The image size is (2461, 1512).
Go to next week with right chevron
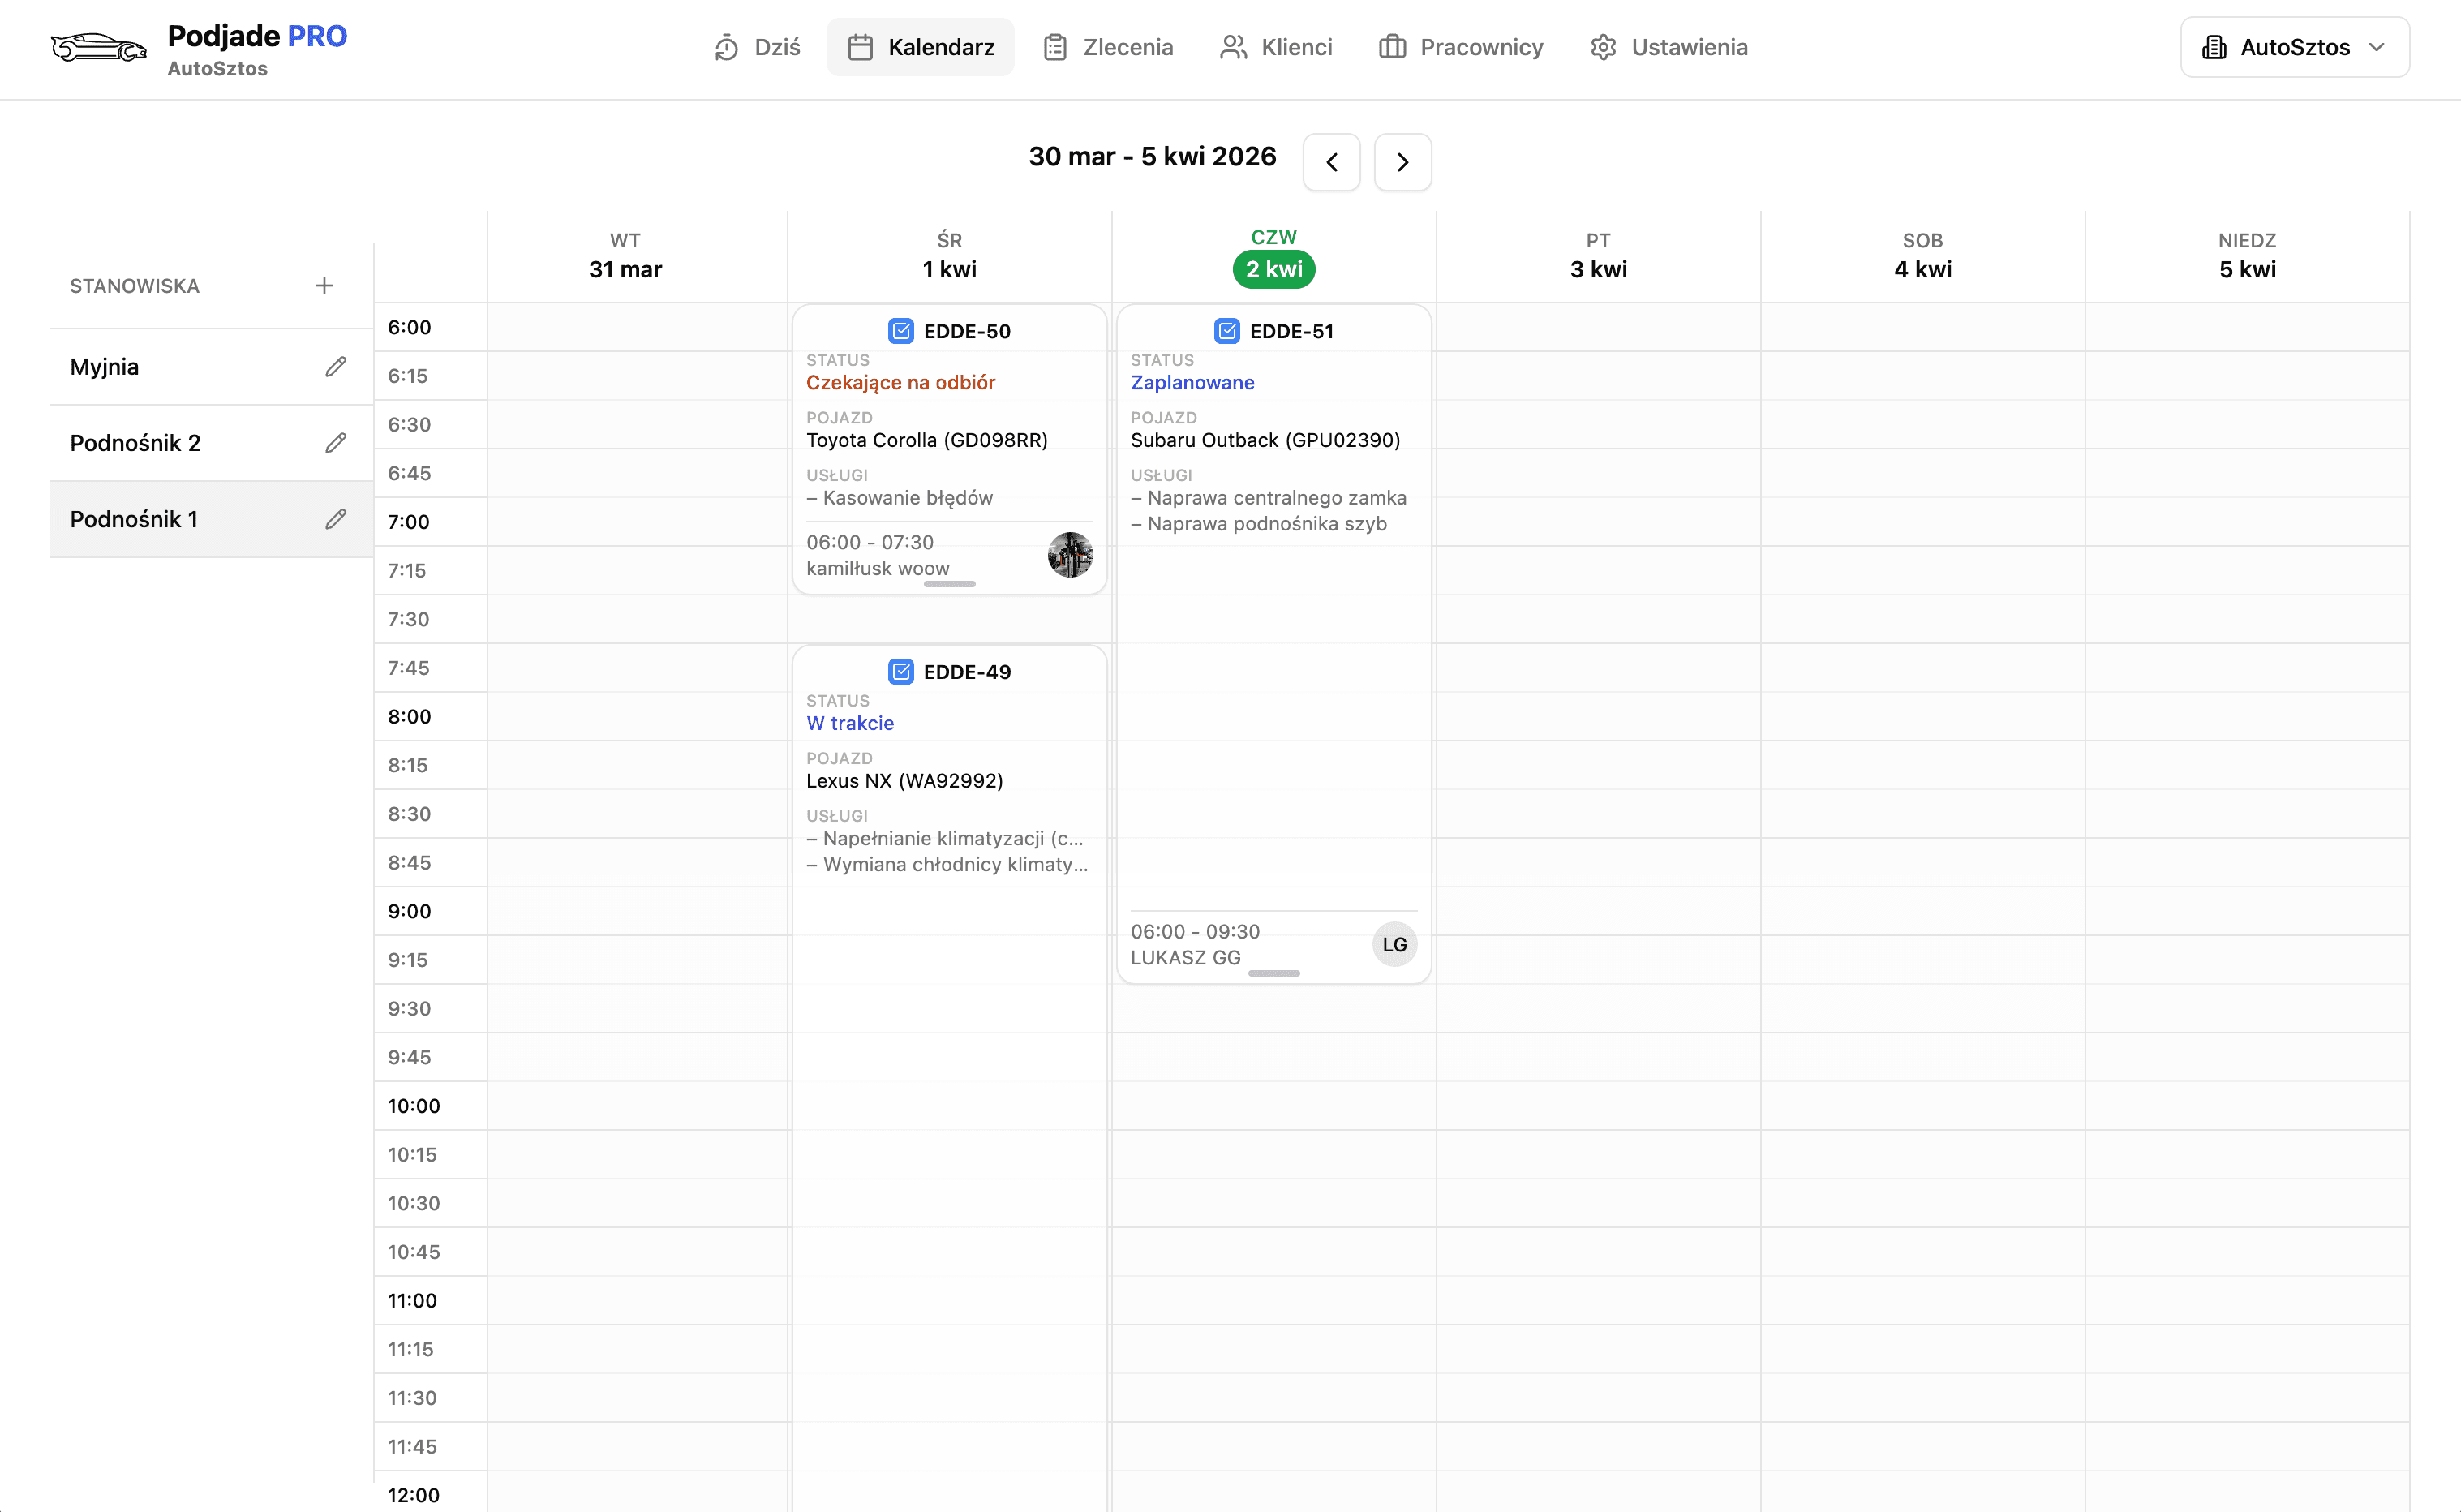1402,161
